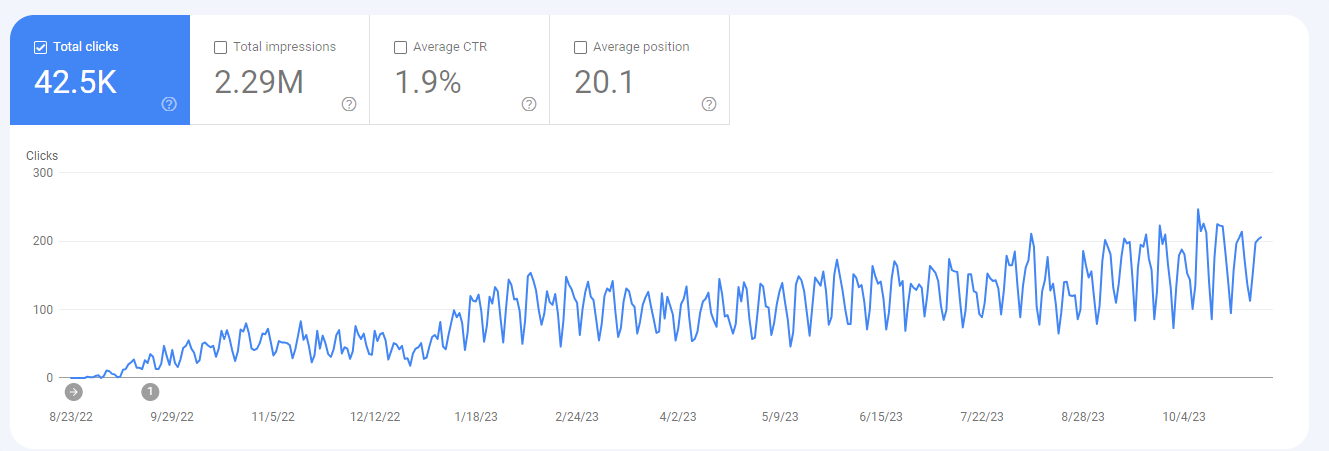Click the 6/15/23 date label
The image size is (1329, 451).
pyautogui.click(x=881, y=417)
